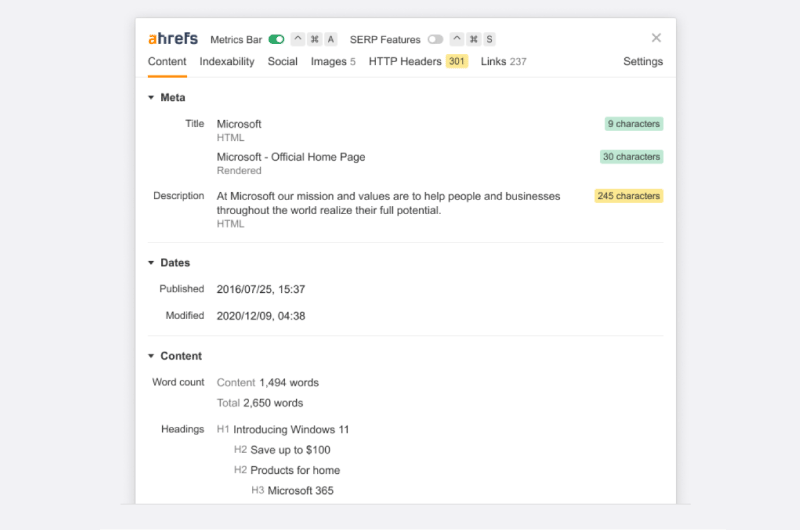Click the 245 characters badge
The width and height of the screenshot is (800, 530).
[x=629, y=196]
